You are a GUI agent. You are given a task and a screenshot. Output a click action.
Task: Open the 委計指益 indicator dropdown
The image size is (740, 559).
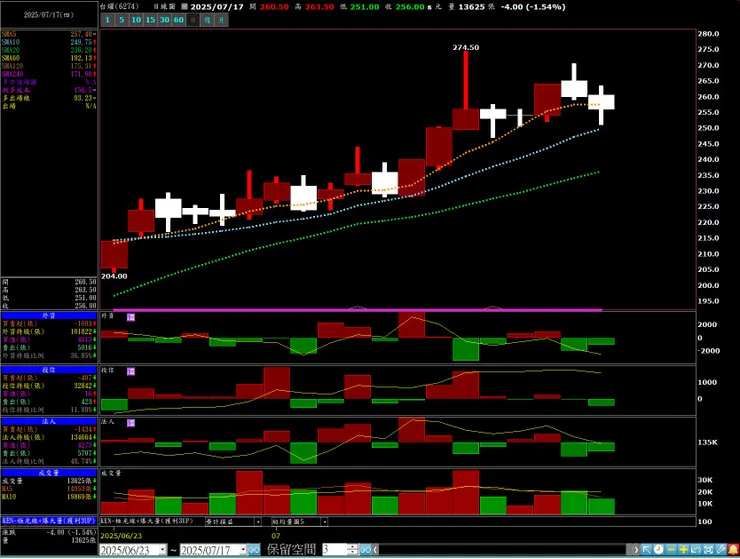258,522
